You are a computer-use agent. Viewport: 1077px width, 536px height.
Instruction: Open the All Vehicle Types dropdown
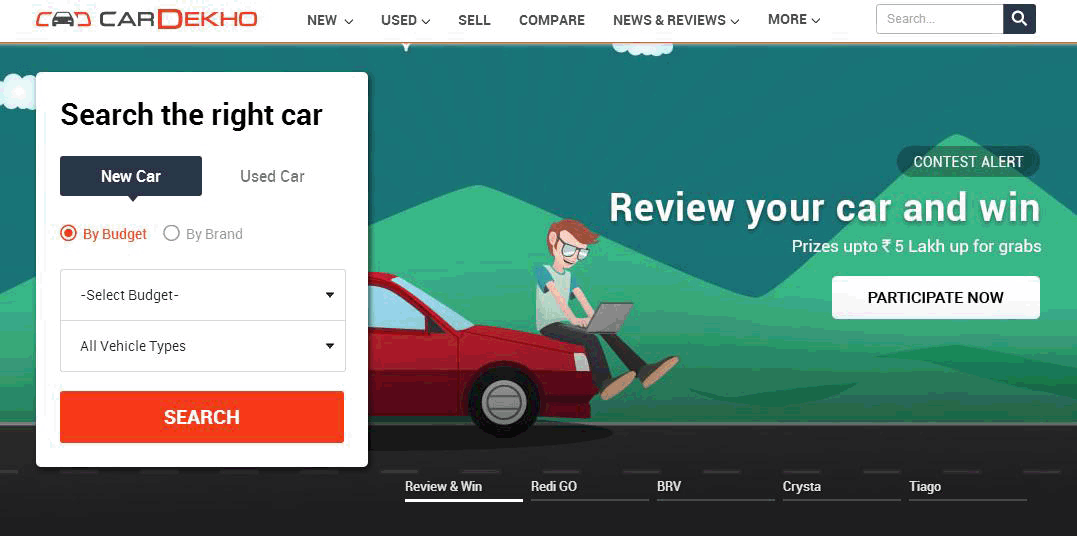[203, 346]
